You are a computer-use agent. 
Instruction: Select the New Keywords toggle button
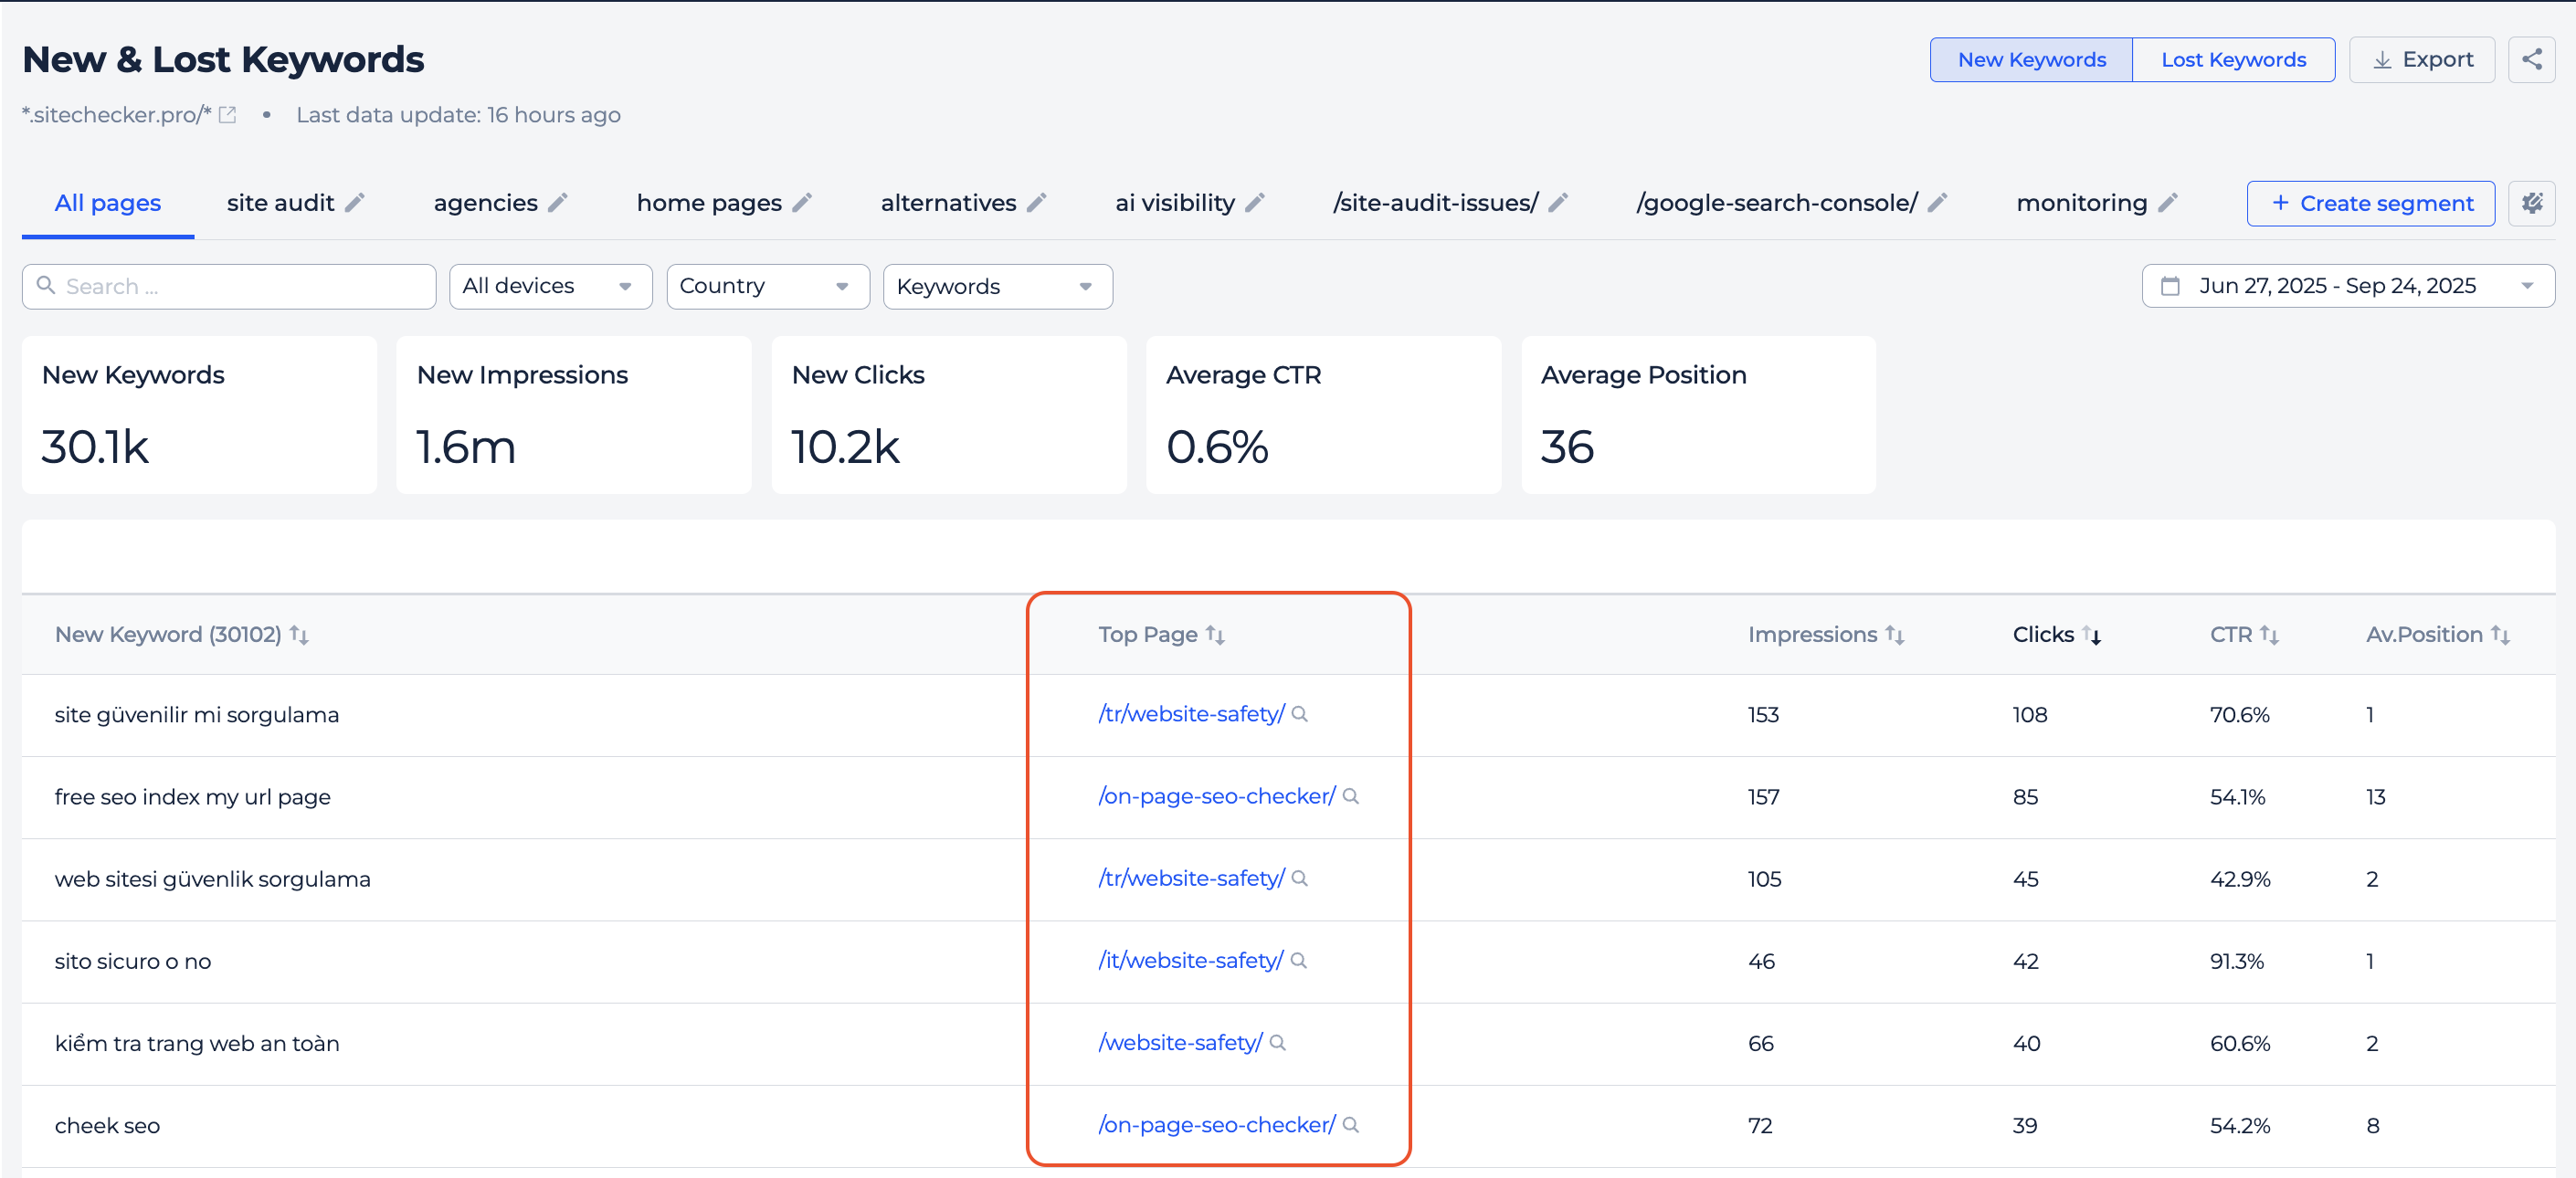2031,60
